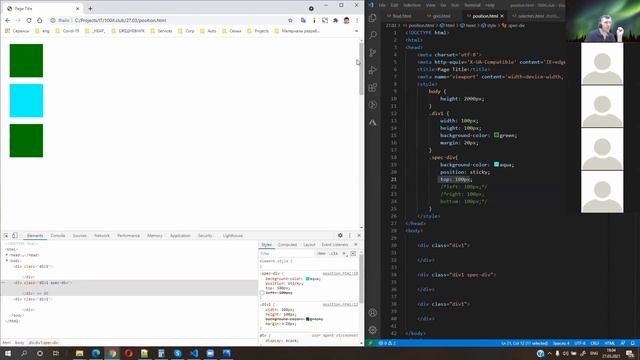
Task: Click green color swatch in DevTools styles
Action: 308,319
